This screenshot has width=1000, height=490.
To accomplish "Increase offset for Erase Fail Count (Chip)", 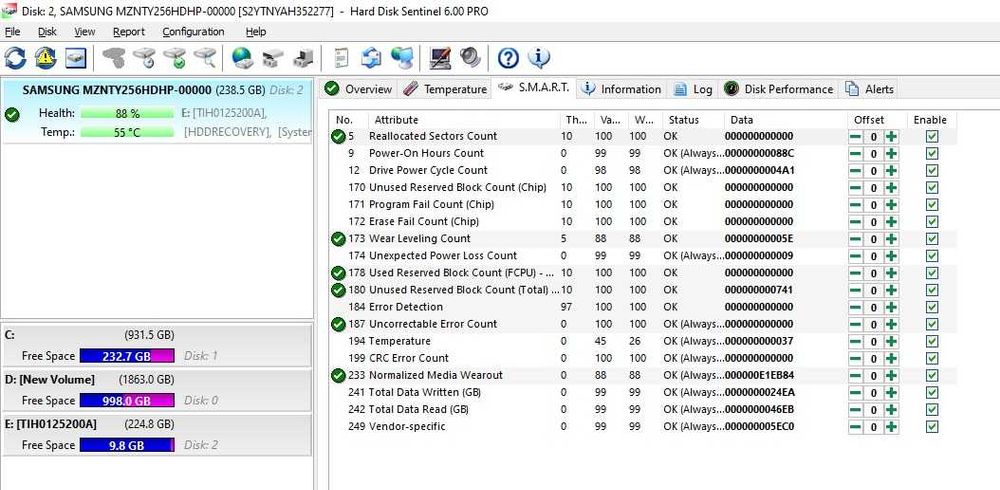I will point(892,221).
